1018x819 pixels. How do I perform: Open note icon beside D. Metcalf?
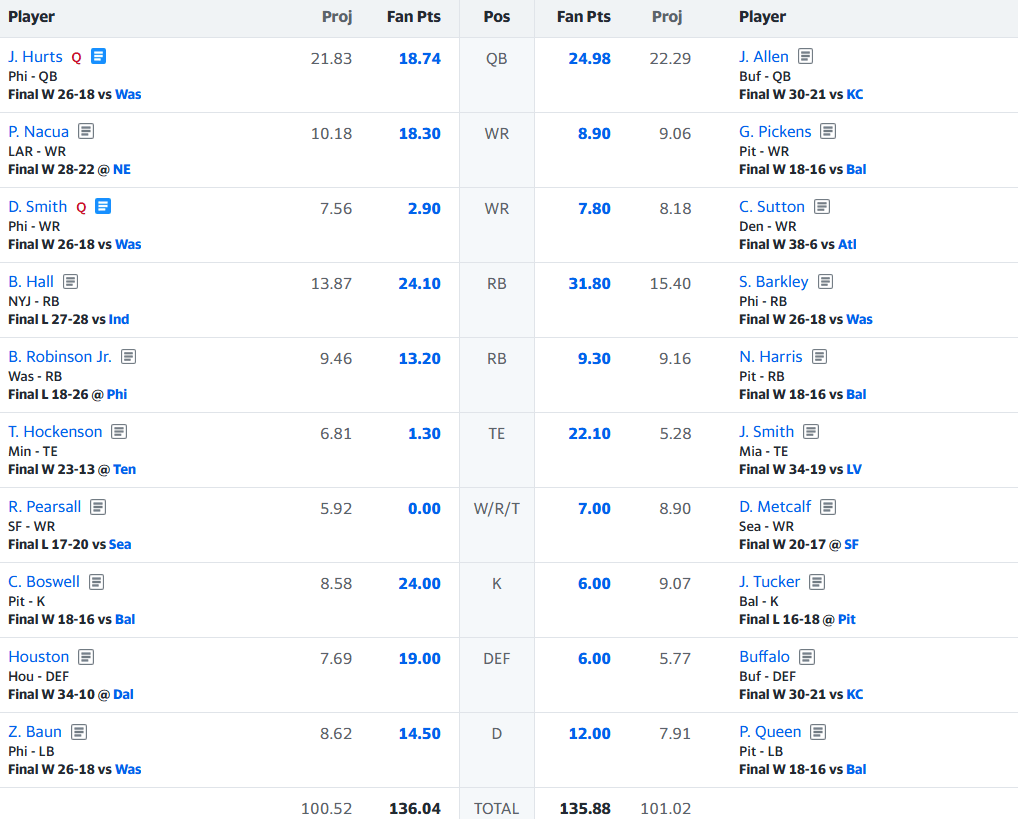click(x=828, y=507)
